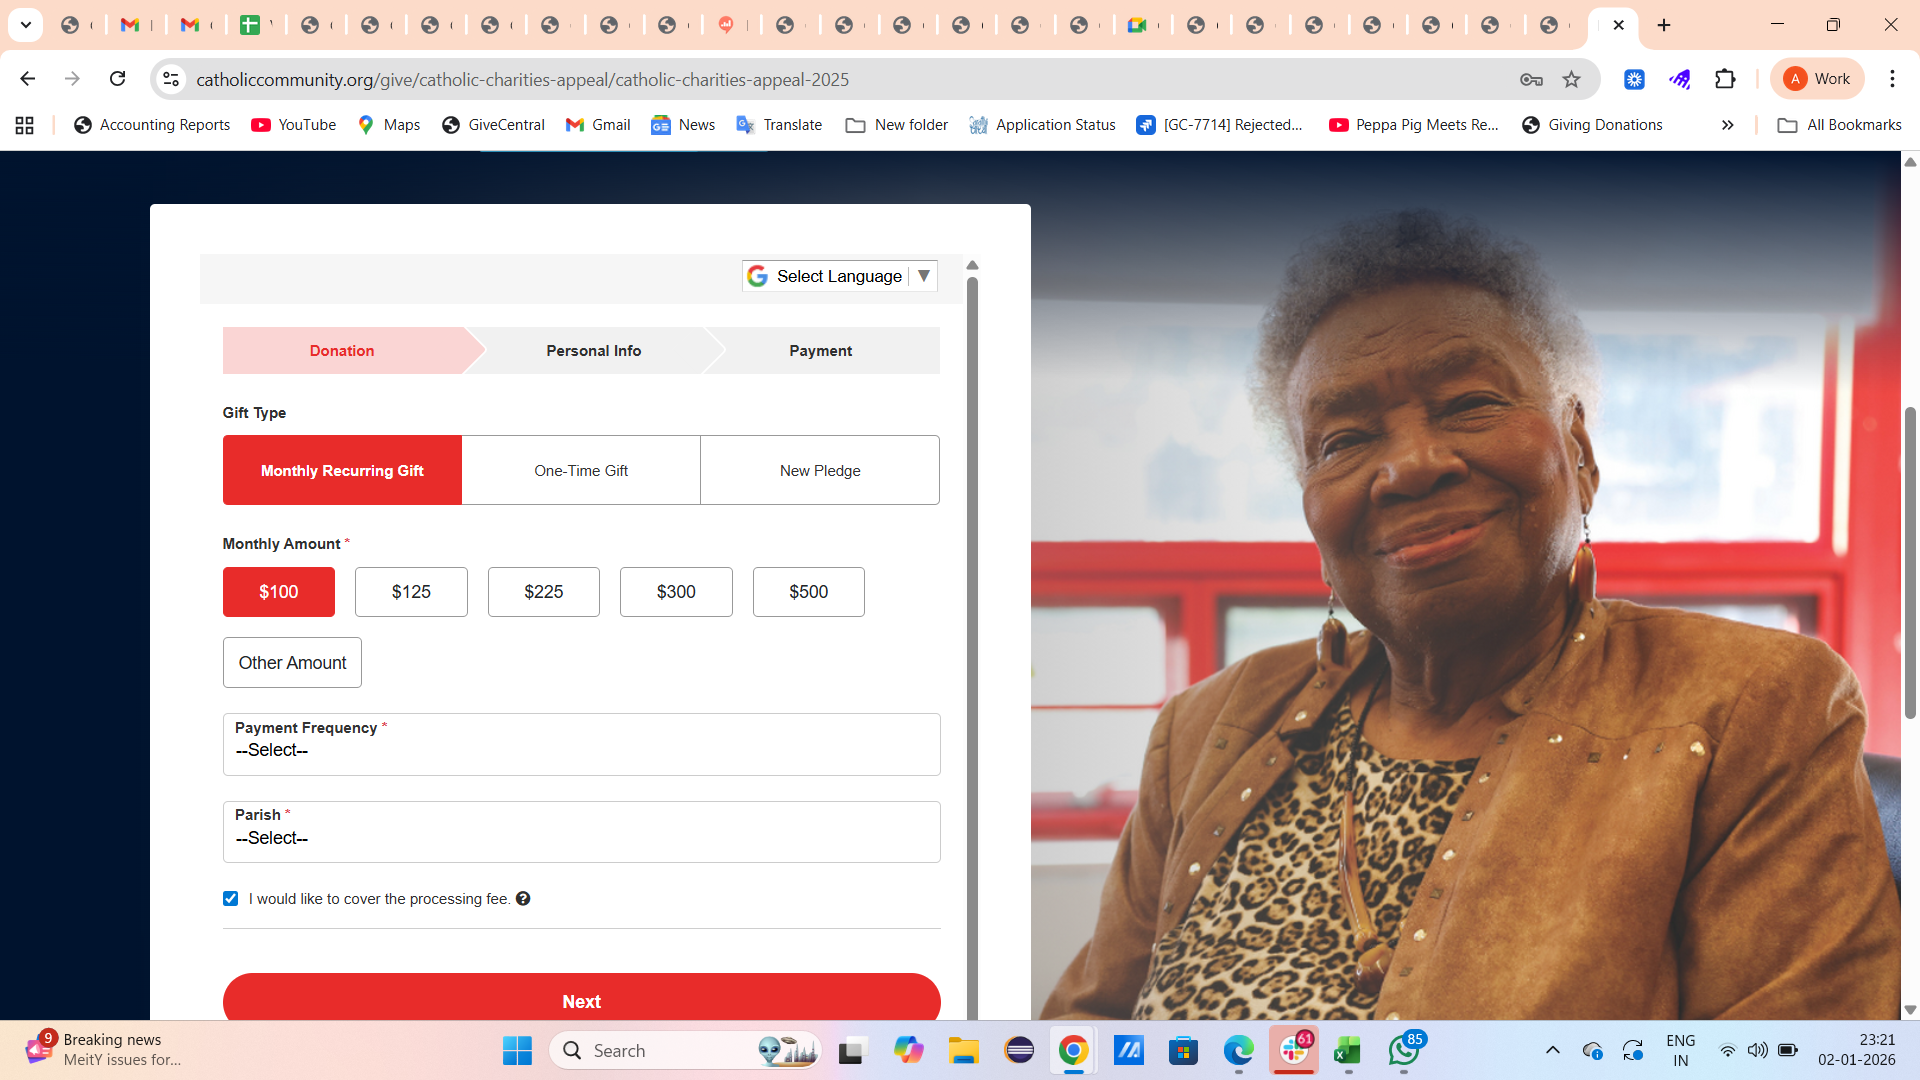This screenshot has height=1080, width=1920.
Task: Open the saved passwords key icon
Action: tap(1531, 79)
